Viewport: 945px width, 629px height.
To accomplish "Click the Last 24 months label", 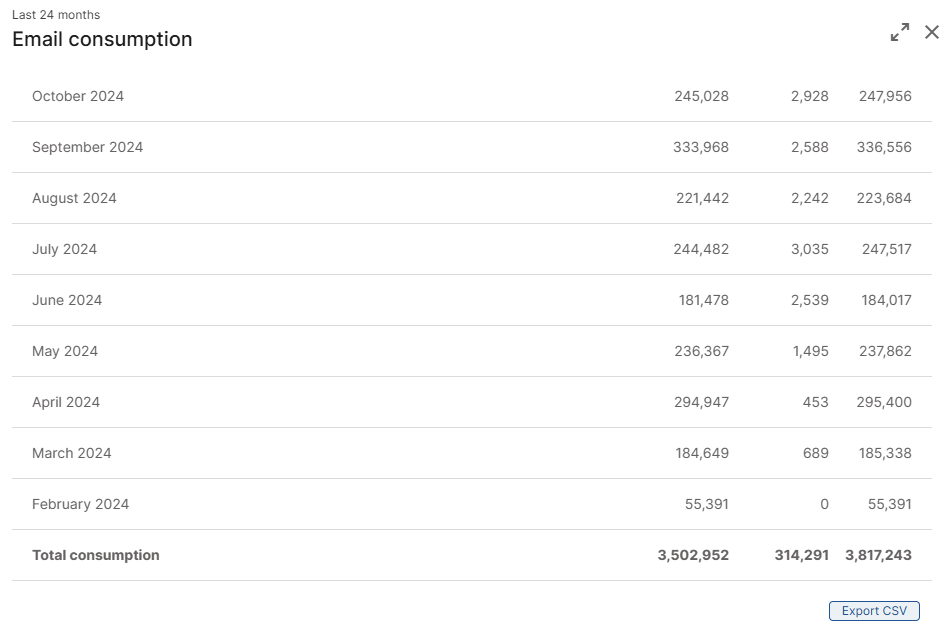I will pyautogui.click(x=56, y=14).
